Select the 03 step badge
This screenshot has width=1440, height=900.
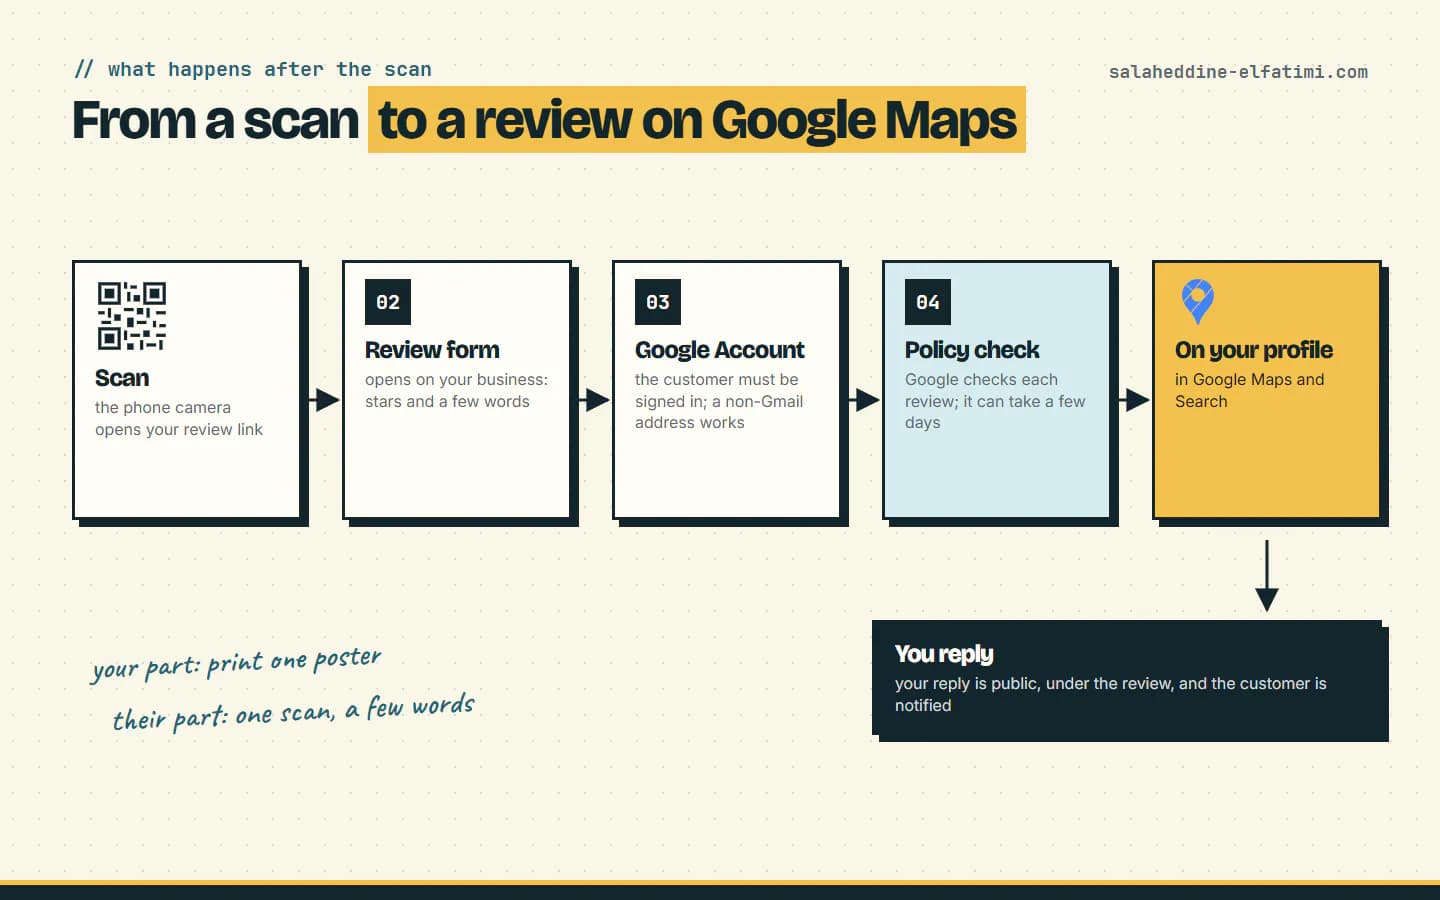point(658,302)
